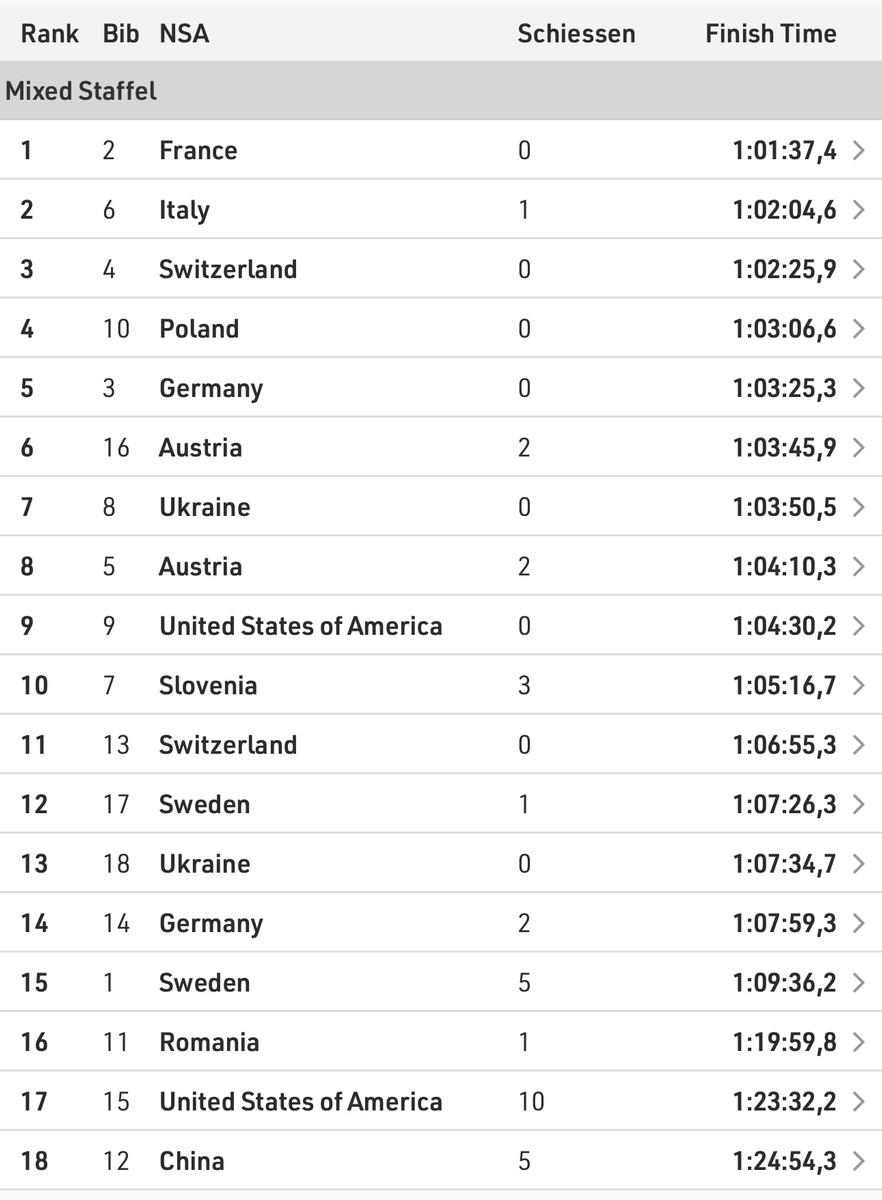
Task: Click the rank 7 Ukraine team name
Action: pyautogui.click(x=205, y=507)
